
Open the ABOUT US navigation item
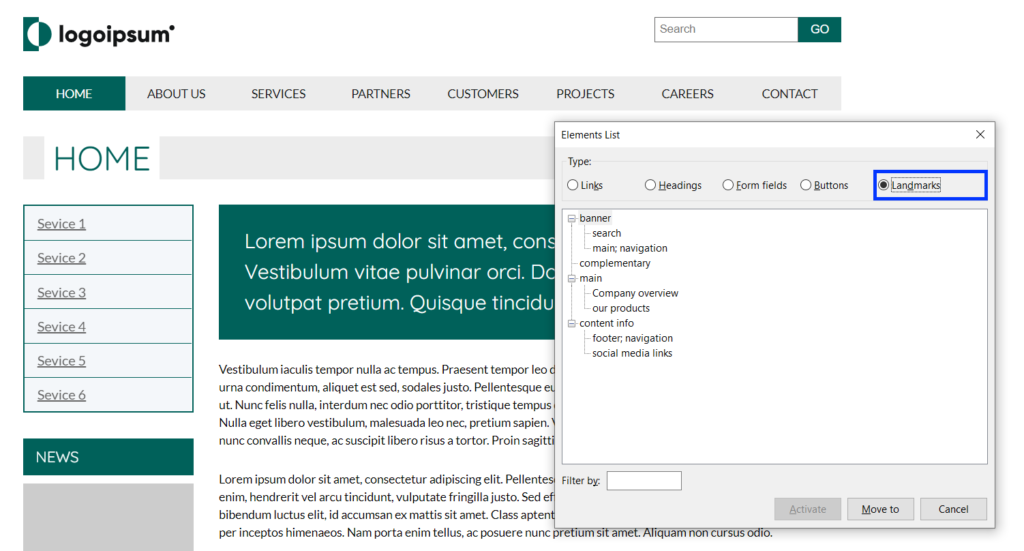pyautogui.click(x=176, y=93)
